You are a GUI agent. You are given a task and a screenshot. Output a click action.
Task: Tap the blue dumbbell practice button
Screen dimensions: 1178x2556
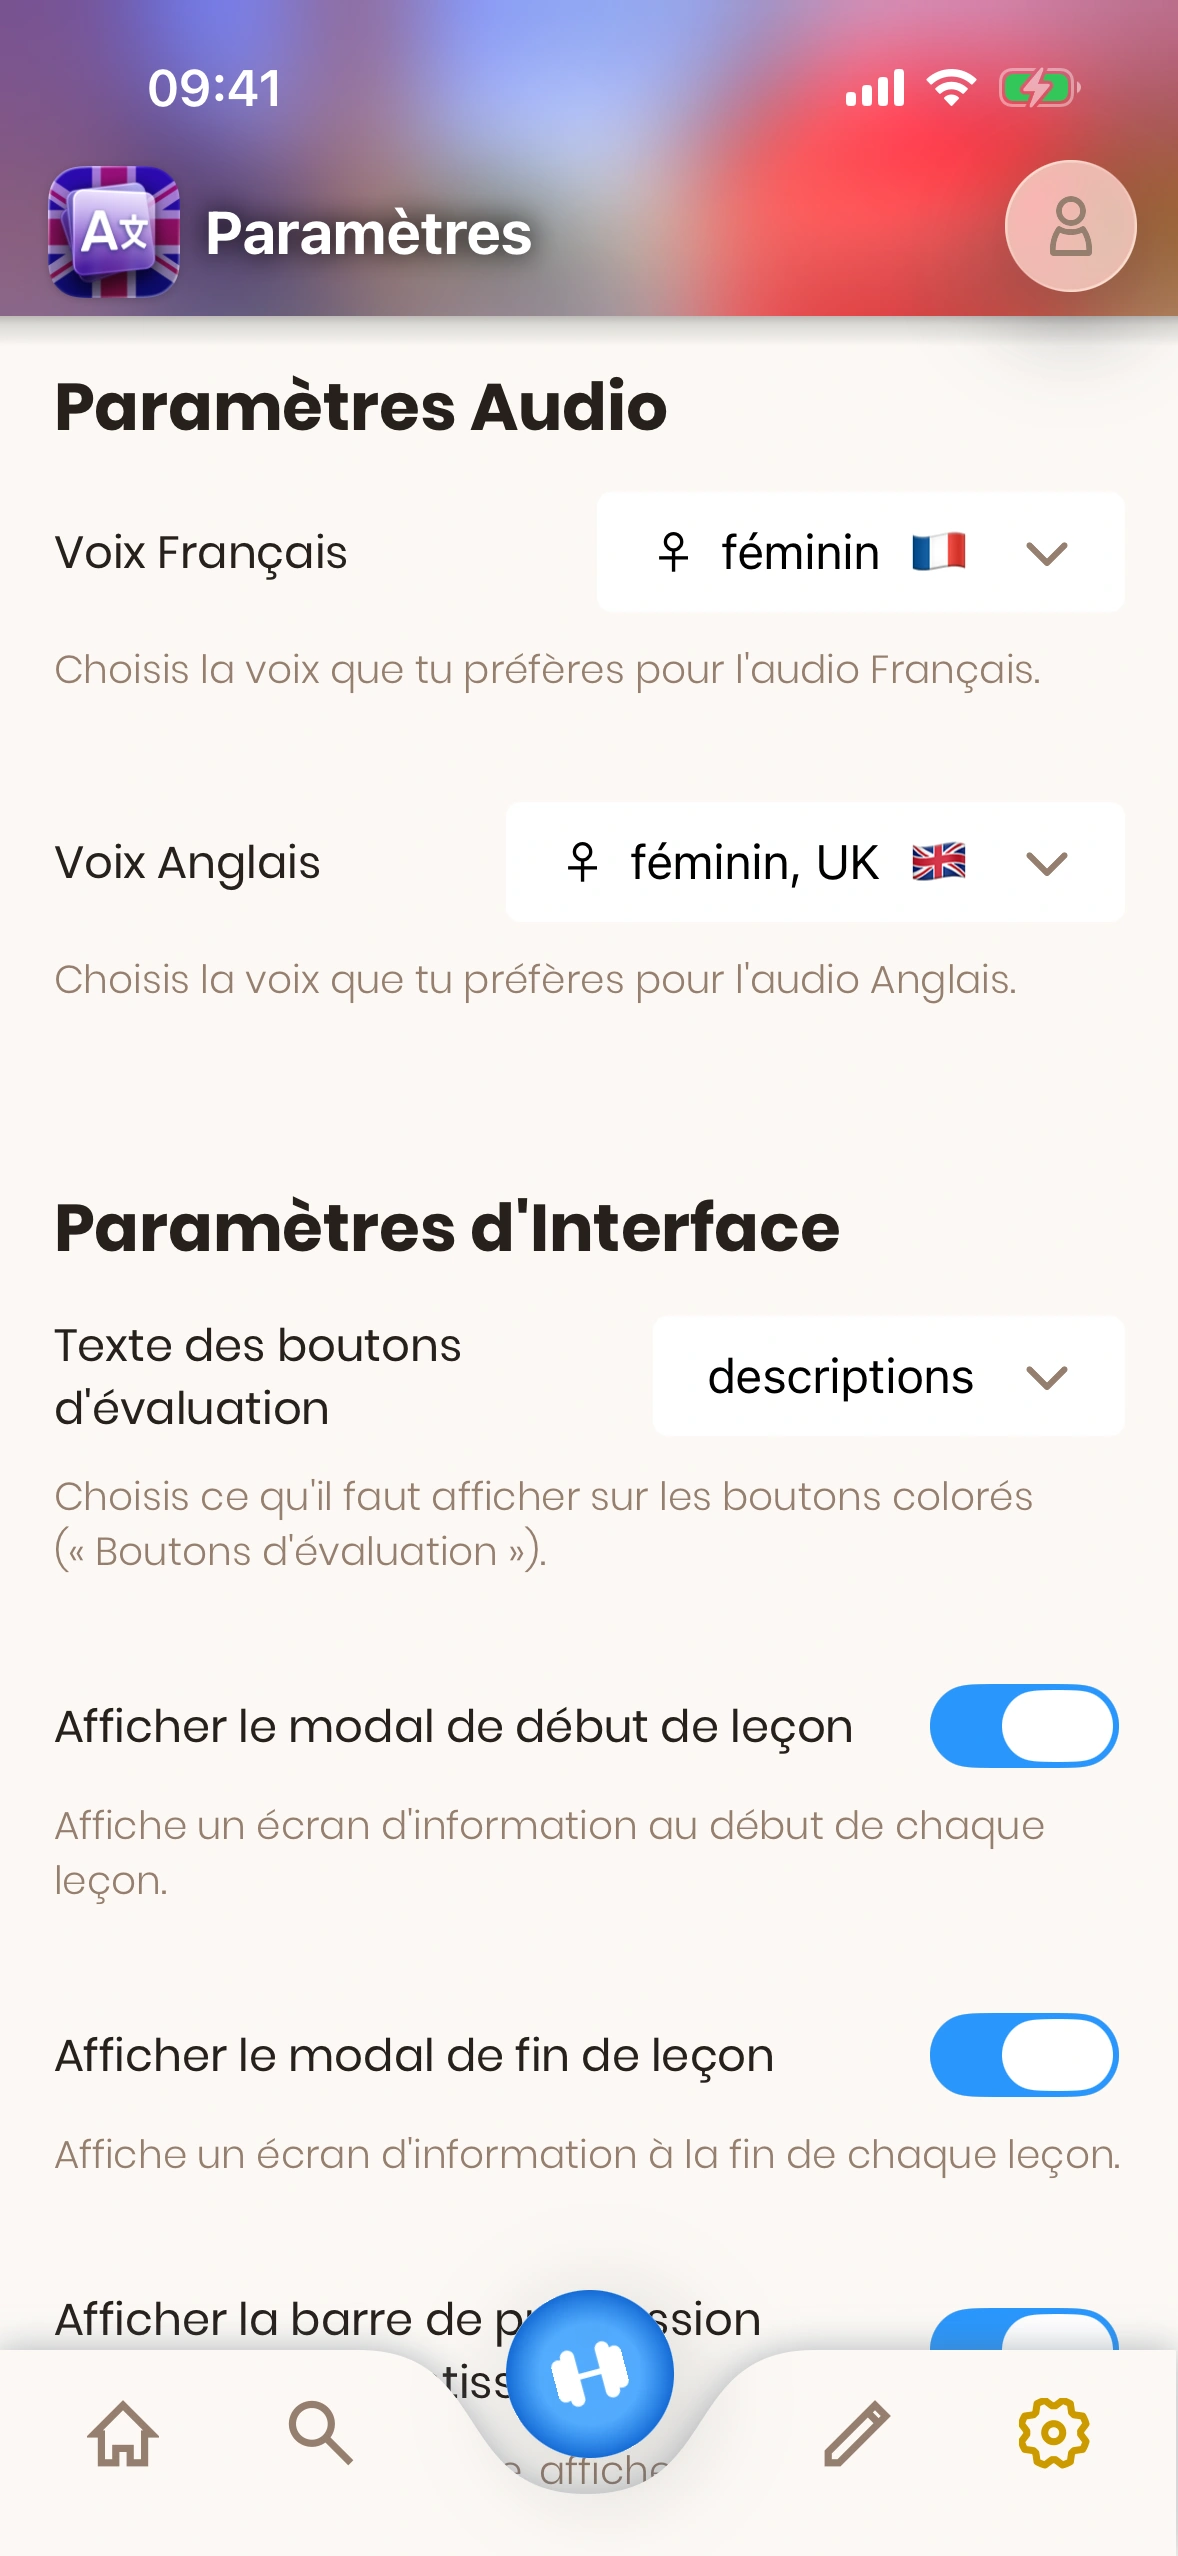click(x=590, y=2373)
